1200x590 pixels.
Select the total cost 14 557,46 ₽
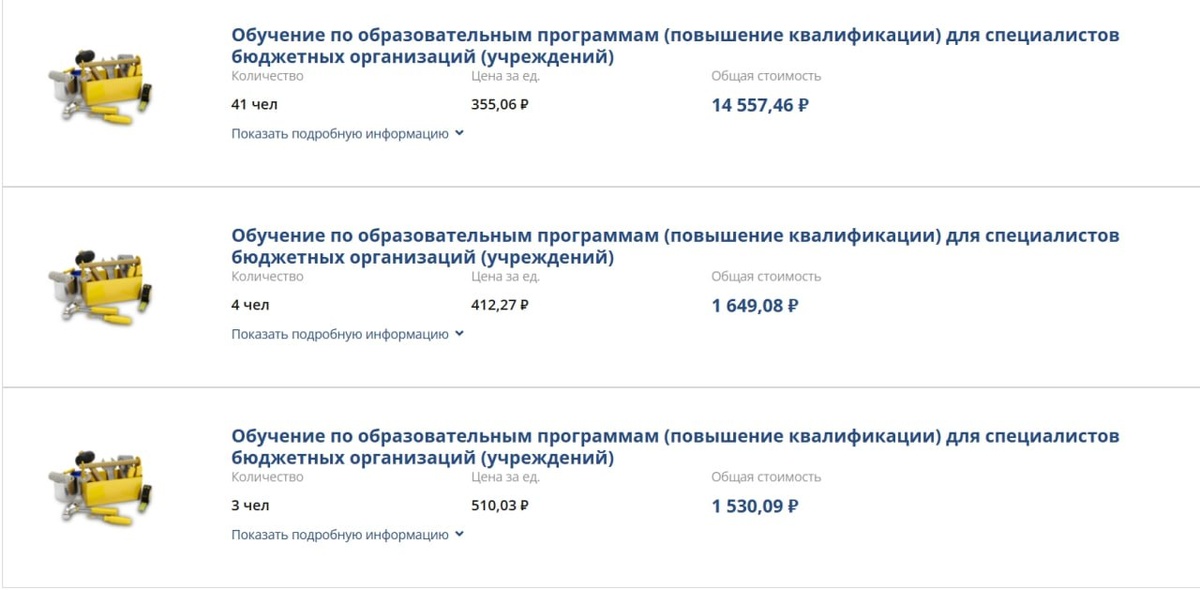[758, 102]
